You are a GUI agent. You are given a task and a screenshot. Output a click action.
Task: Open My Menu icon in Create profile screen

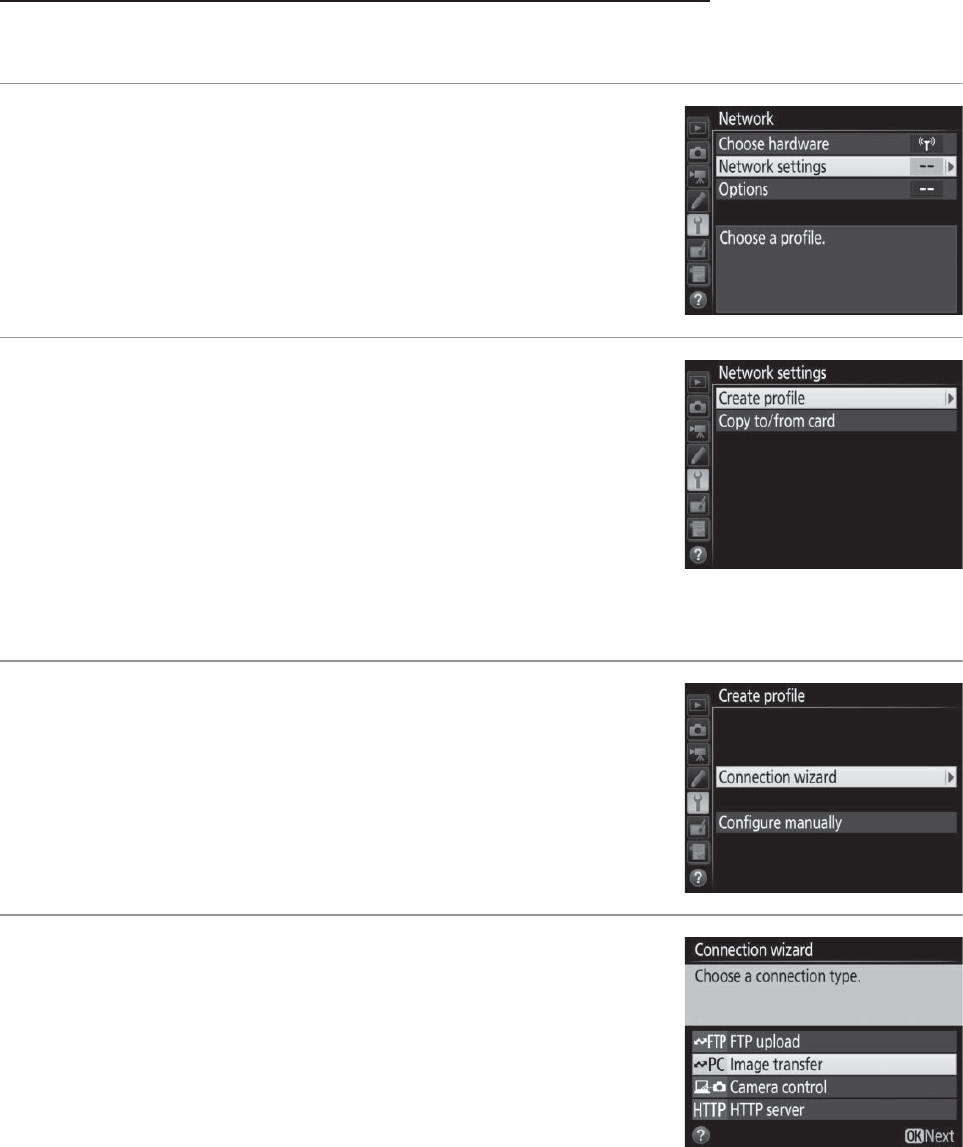[697, 852]
